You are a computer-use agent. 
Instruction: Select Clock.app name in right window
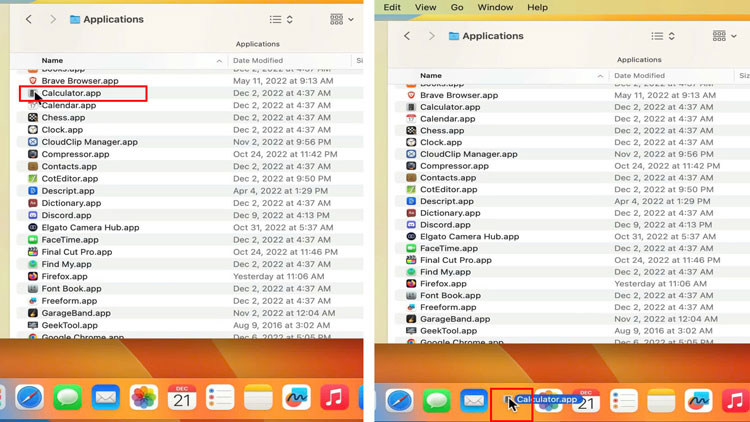coord(441,142)
